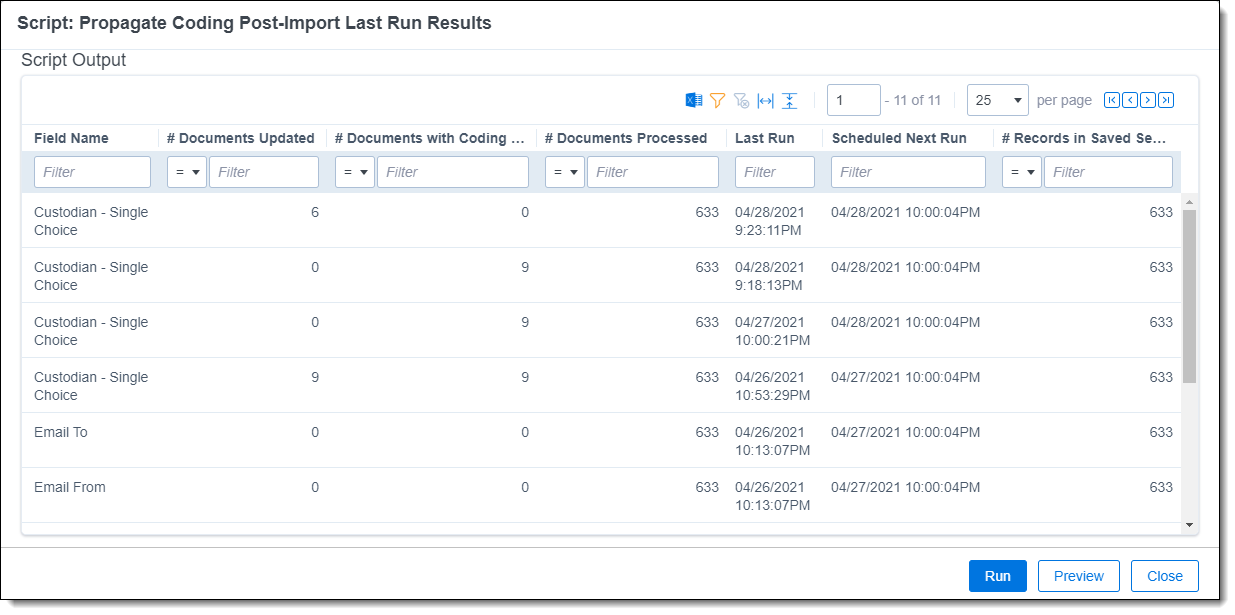Click the Field Name filter input
This screenshot has height=615, width=1235.
coord(92,172)
